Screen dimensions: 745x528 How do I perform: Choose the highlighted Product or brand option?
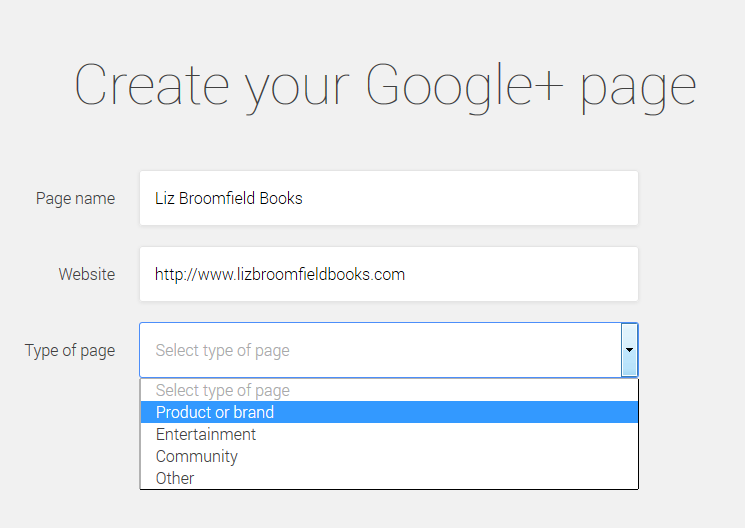click(x=215, y=412)
